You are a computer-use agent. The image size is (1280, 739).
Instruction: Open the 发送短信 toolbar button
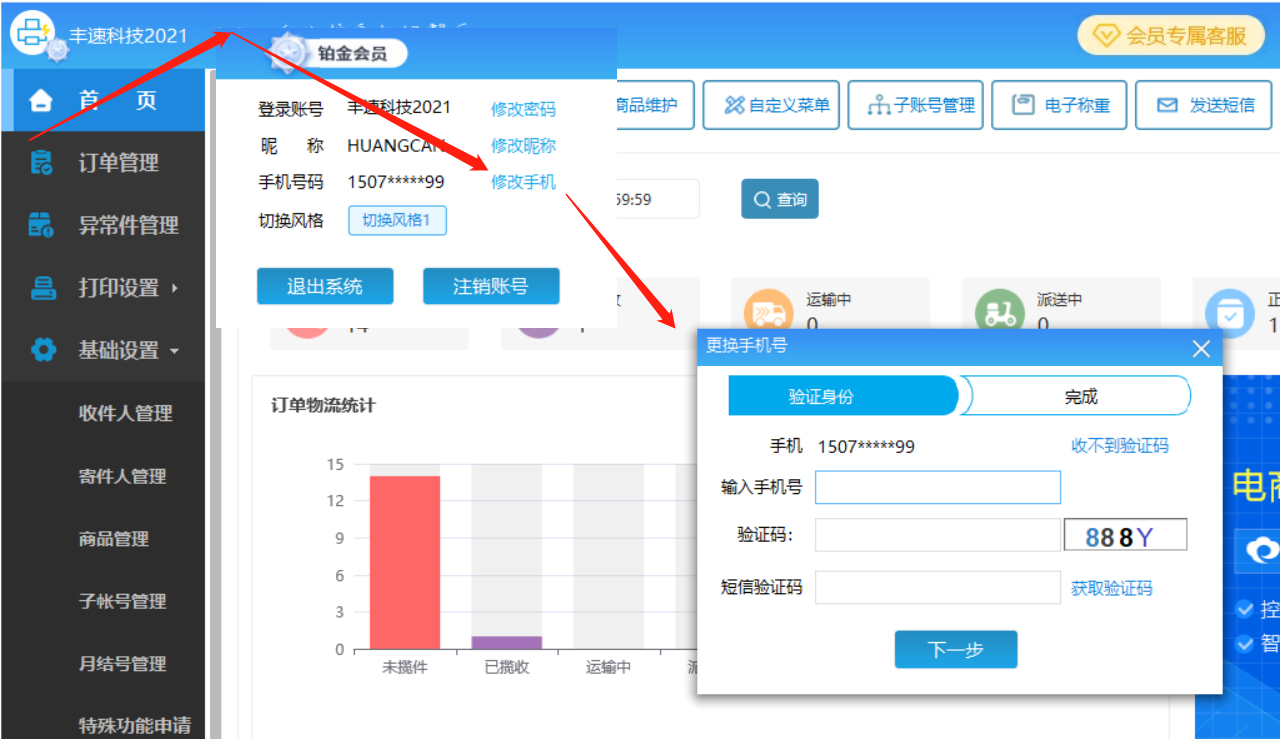coord(1204,105)
